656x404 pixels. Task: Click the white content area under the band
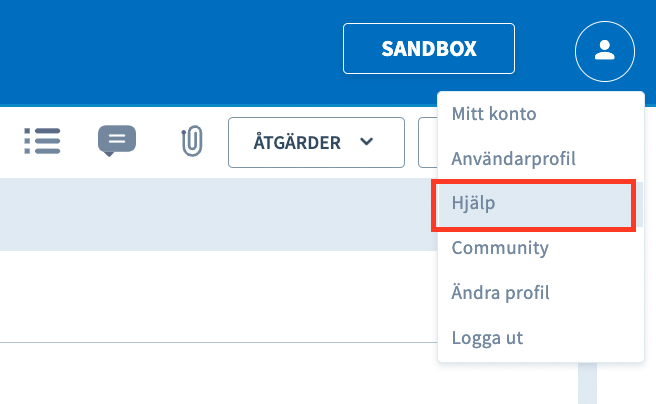218,296
